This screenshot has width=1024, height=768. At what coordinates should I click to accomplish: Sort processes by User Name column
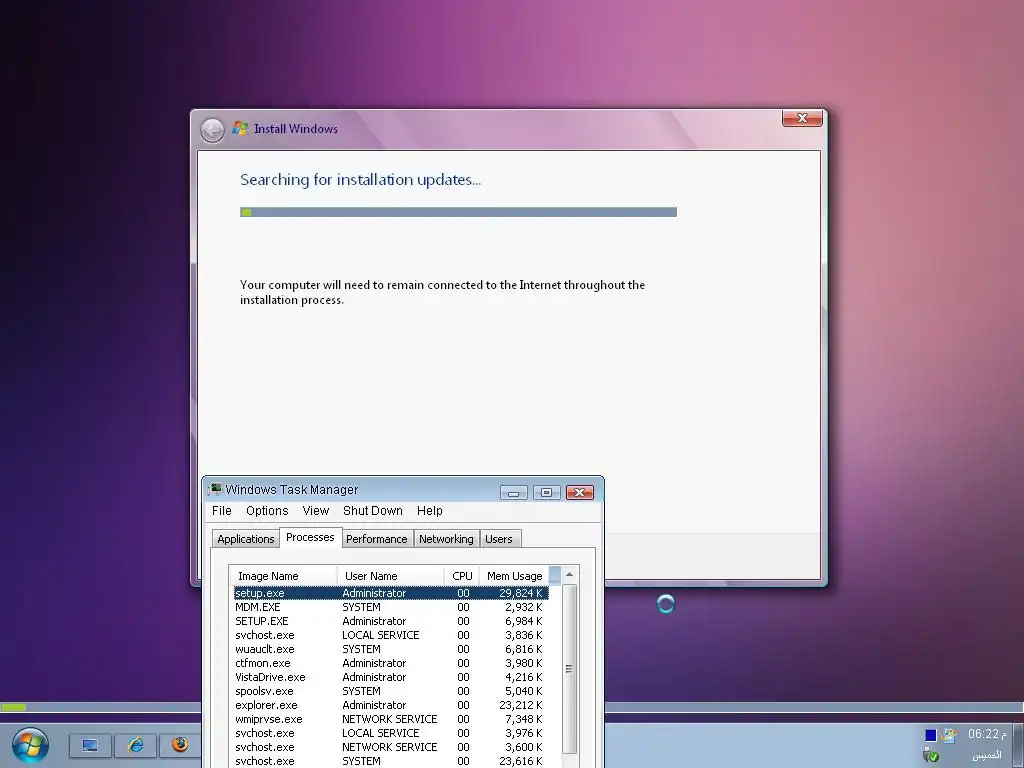391,576
